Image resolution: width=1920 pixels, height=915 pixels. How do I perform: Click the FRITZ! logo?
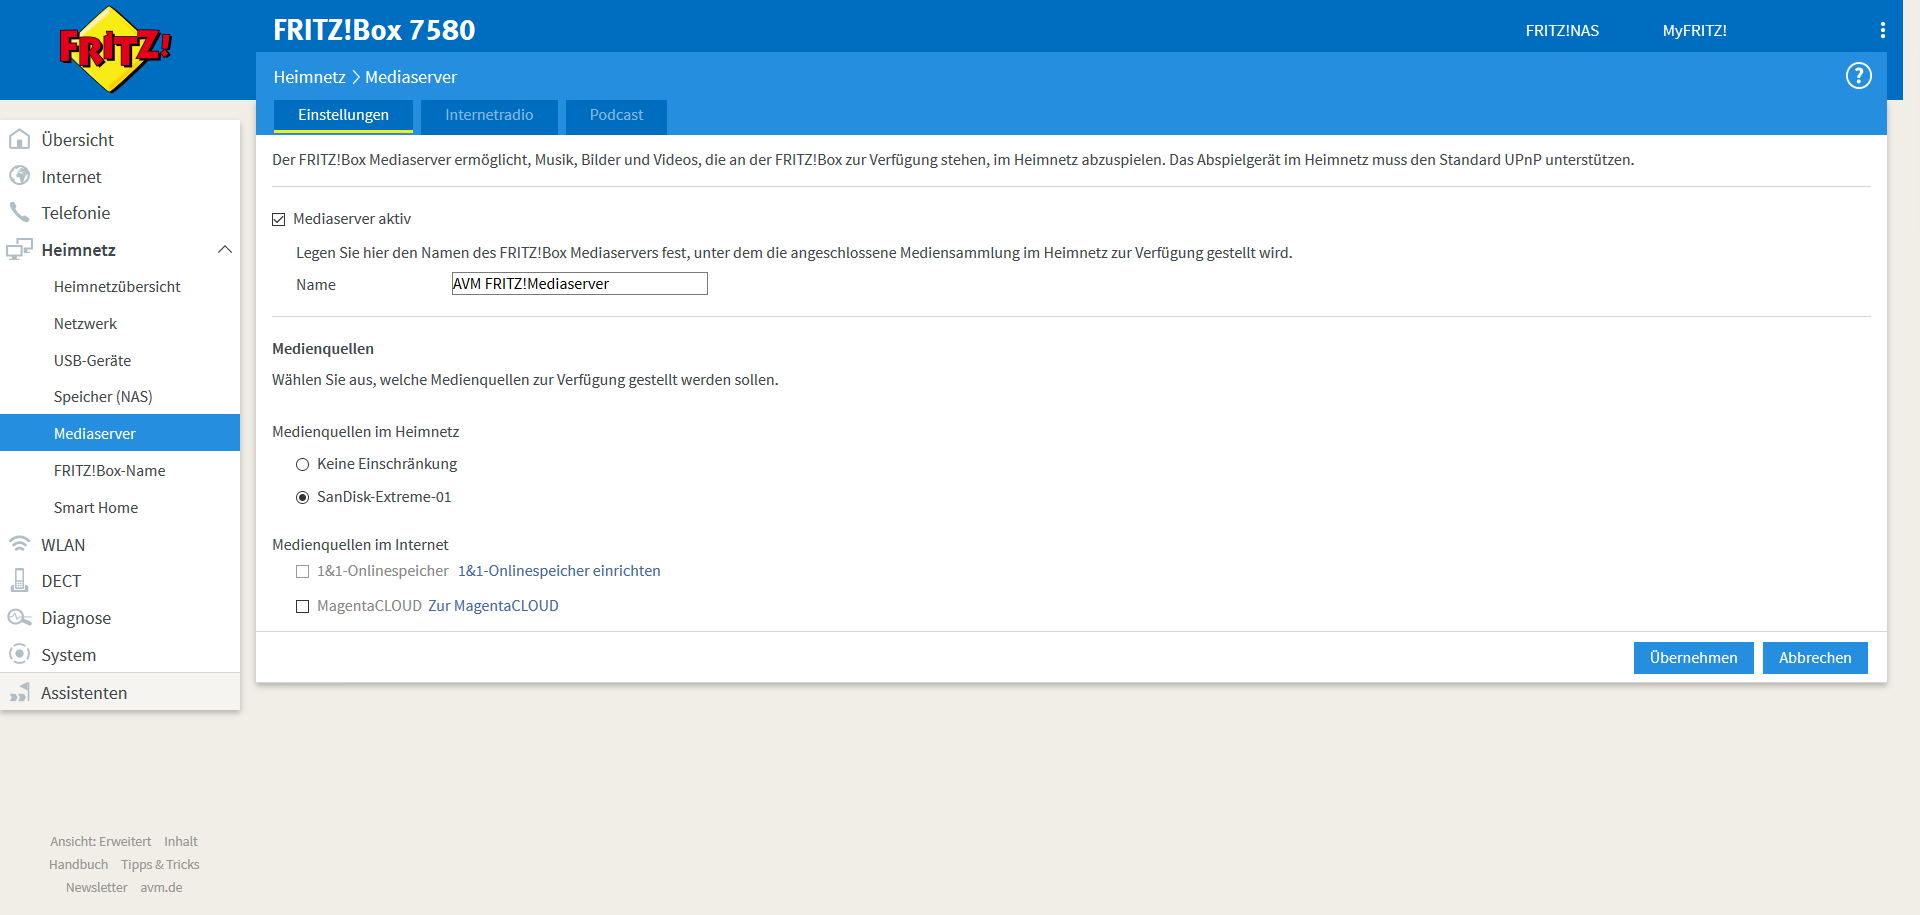point(115,49)
